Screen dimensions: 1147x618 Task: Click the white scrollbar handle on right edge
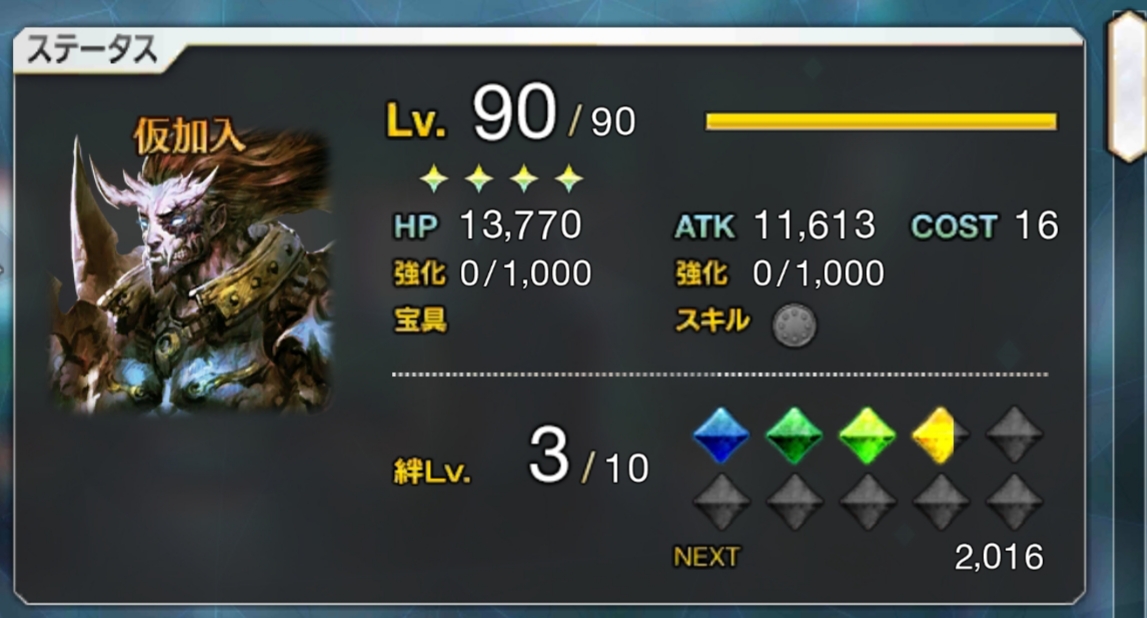(x=1127, y=84)
